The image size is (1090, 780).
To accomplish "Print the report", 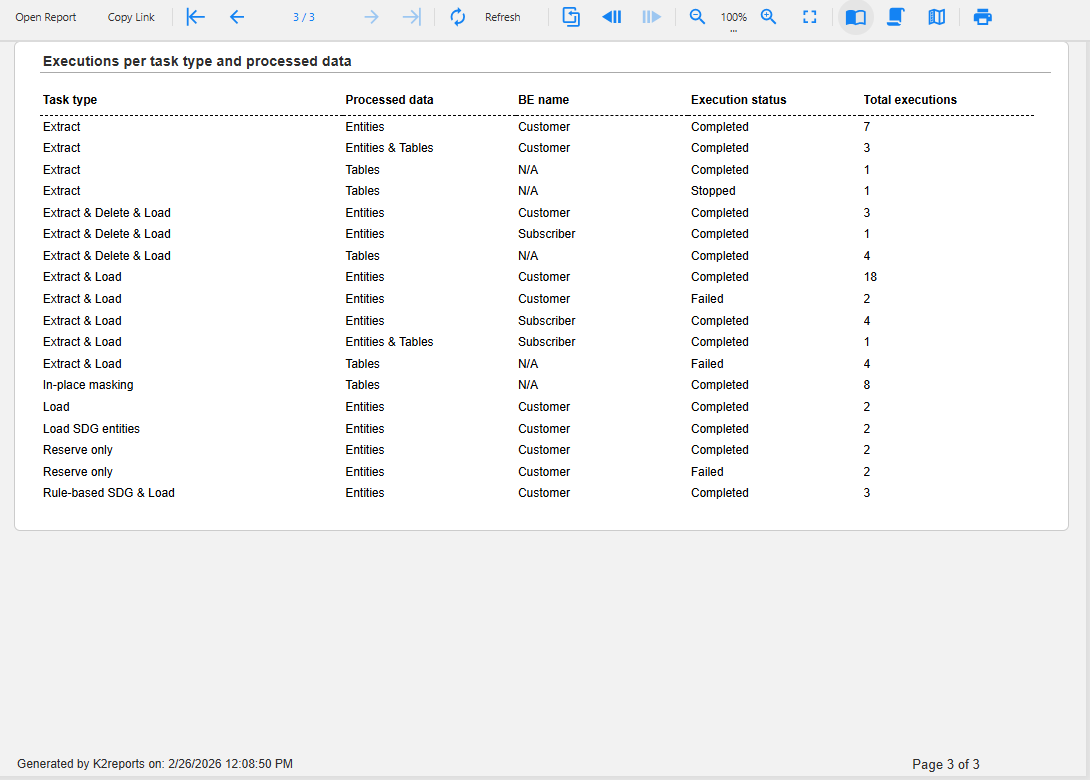I will (x=983, y=17).
